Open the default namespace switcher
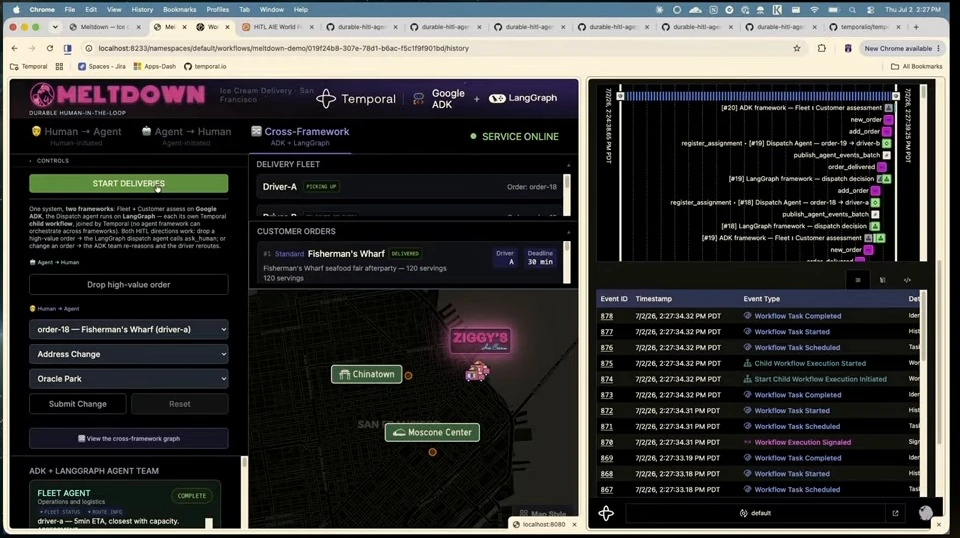 tap(755, 513)
